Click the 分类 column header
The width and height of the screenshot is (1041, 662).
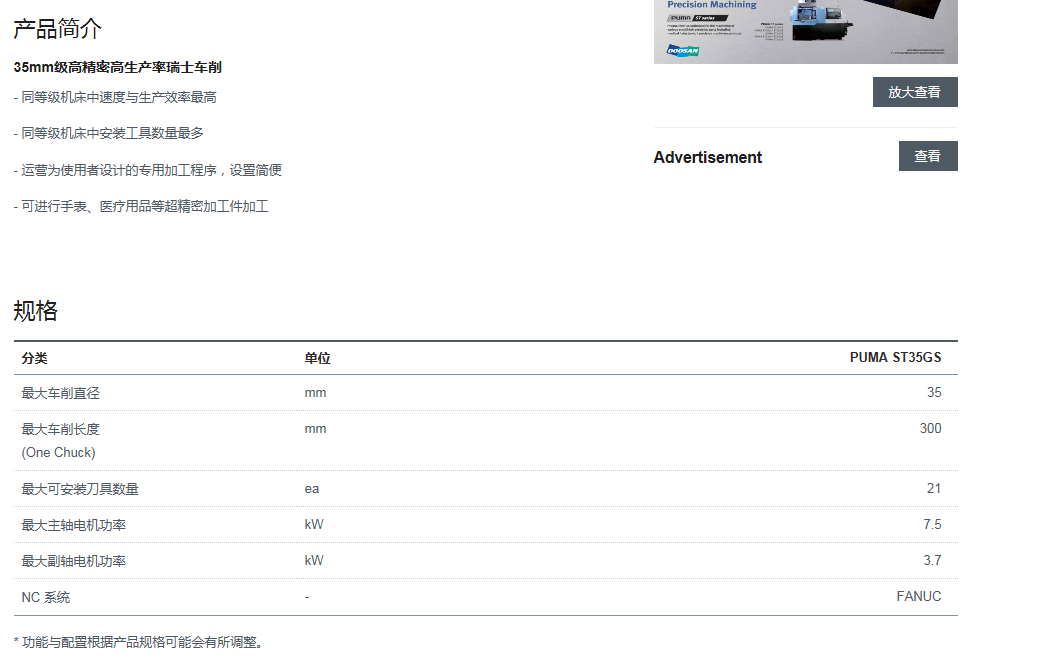34,358
